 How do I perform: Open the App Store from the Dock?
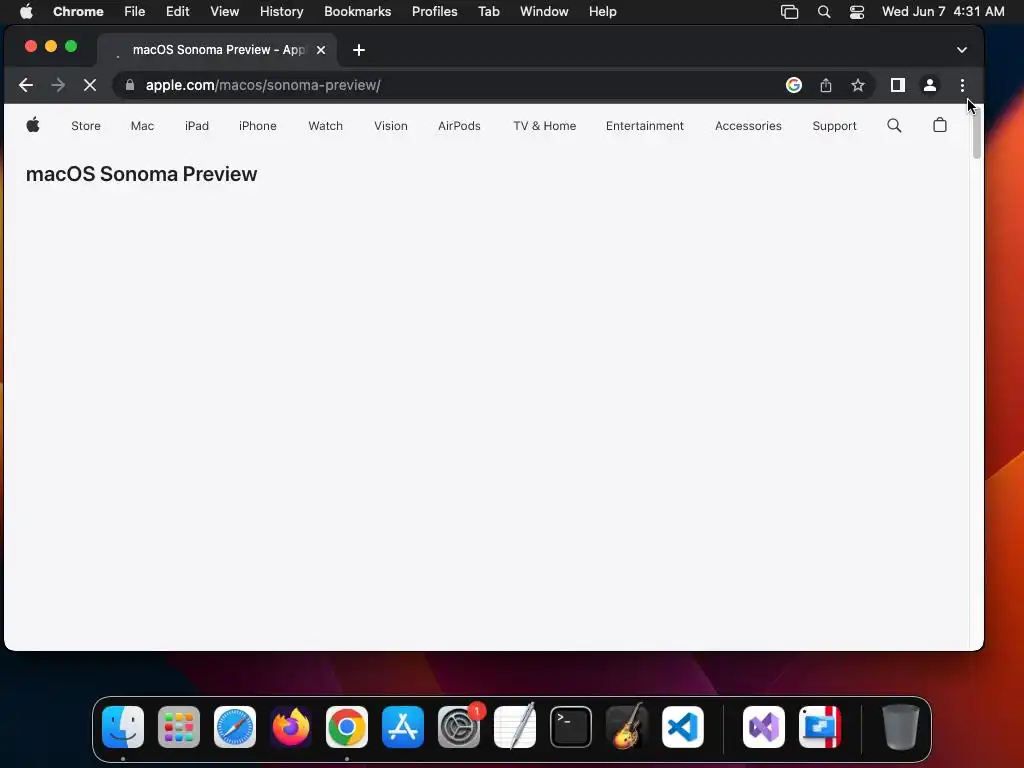coord(403,727)
